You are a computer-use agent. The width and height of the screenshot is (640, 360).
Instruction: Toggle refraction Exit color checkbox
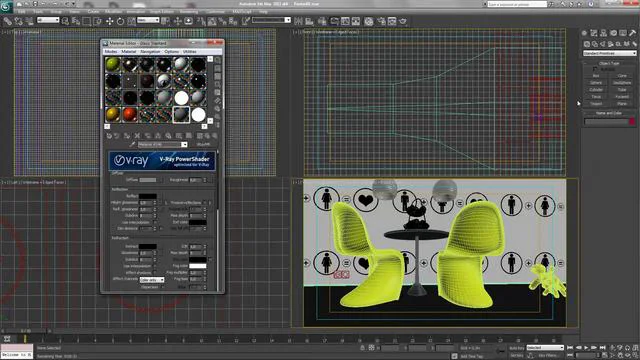[211, 259]
